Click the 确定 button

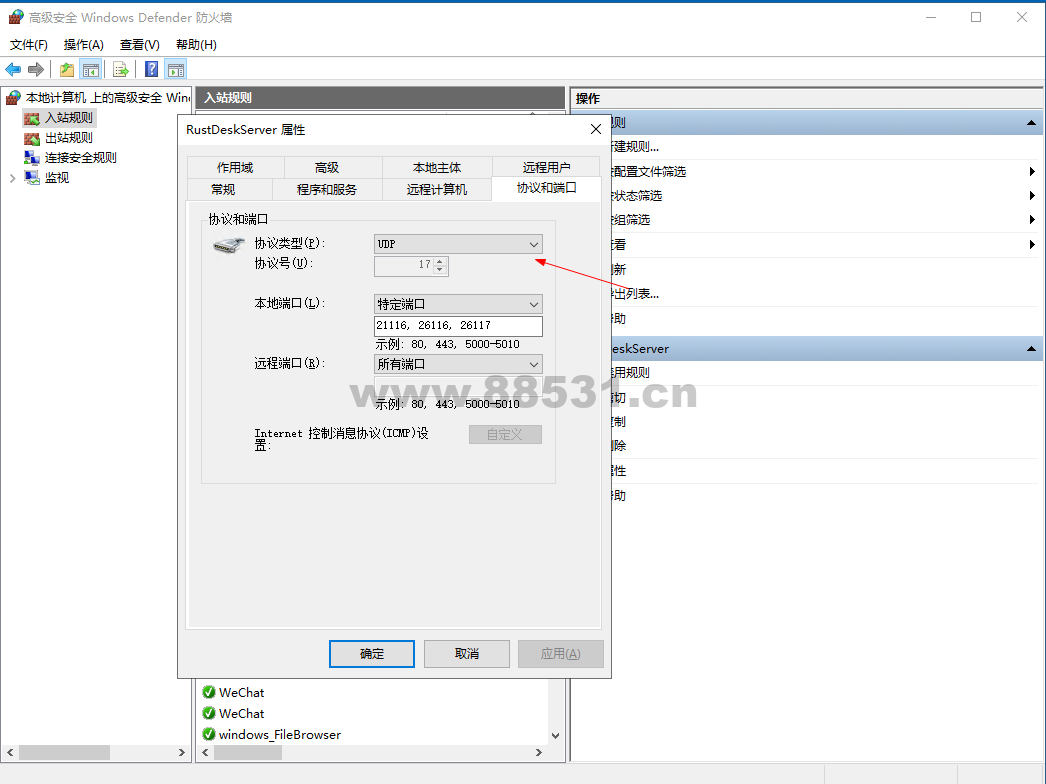coord(372,654)
